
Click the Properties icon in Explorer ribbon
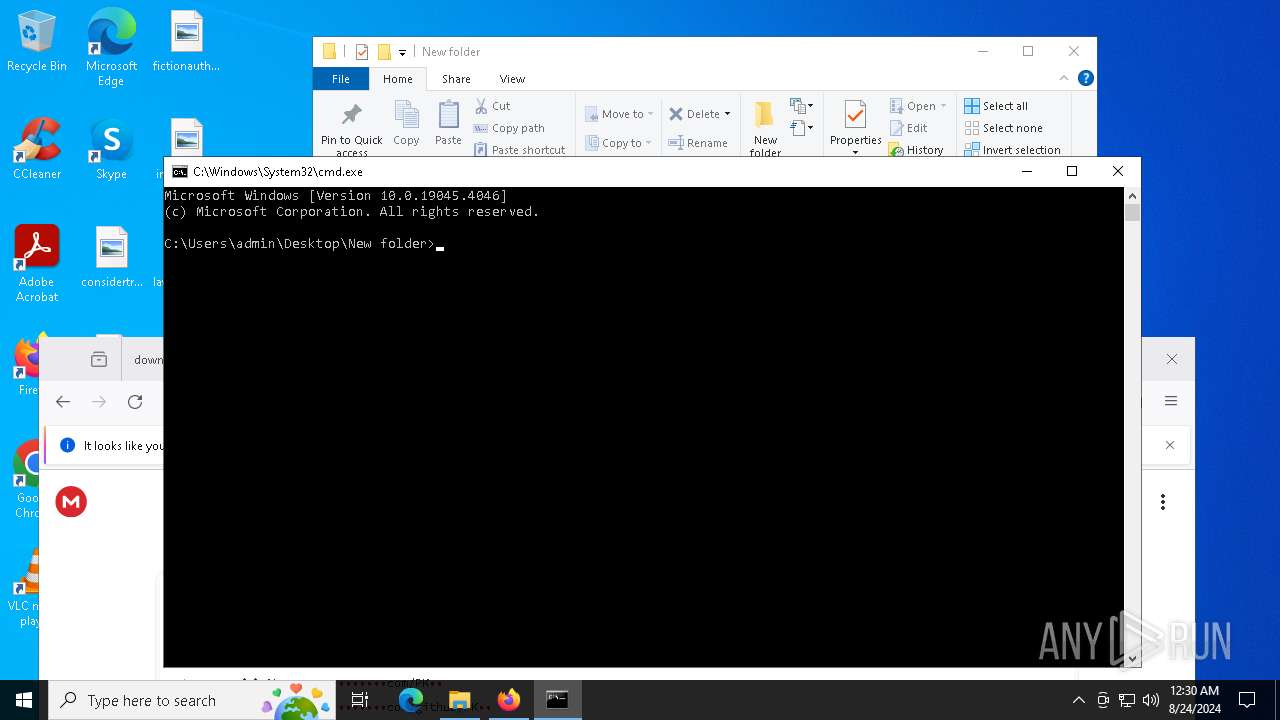tap(855, 116)
